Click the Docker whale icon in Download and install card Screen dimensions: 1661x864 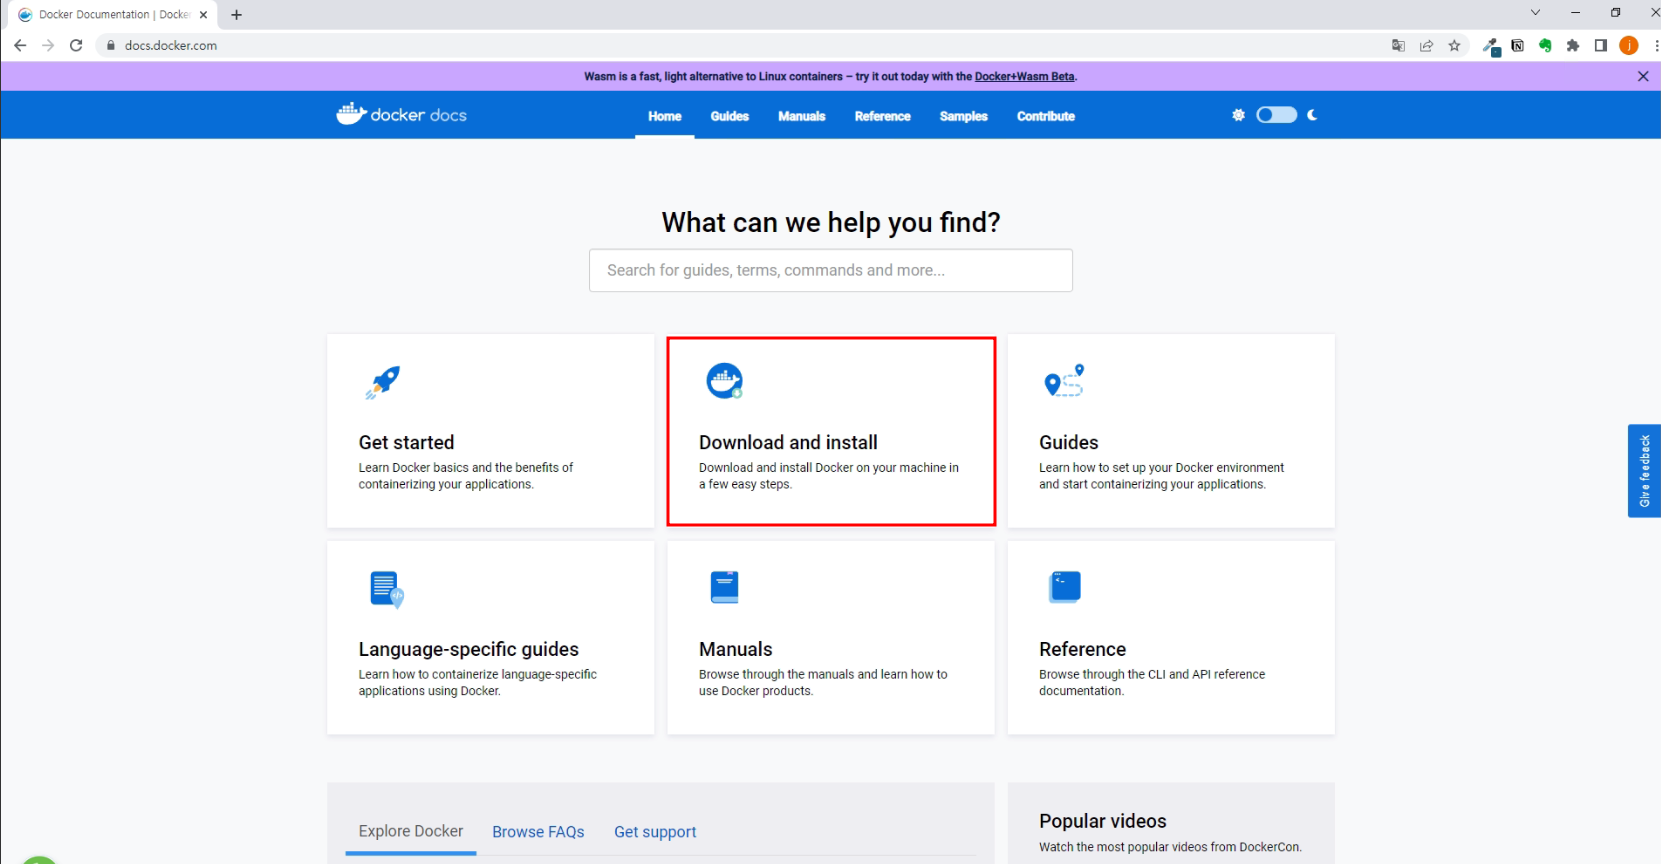click(725, 381)
